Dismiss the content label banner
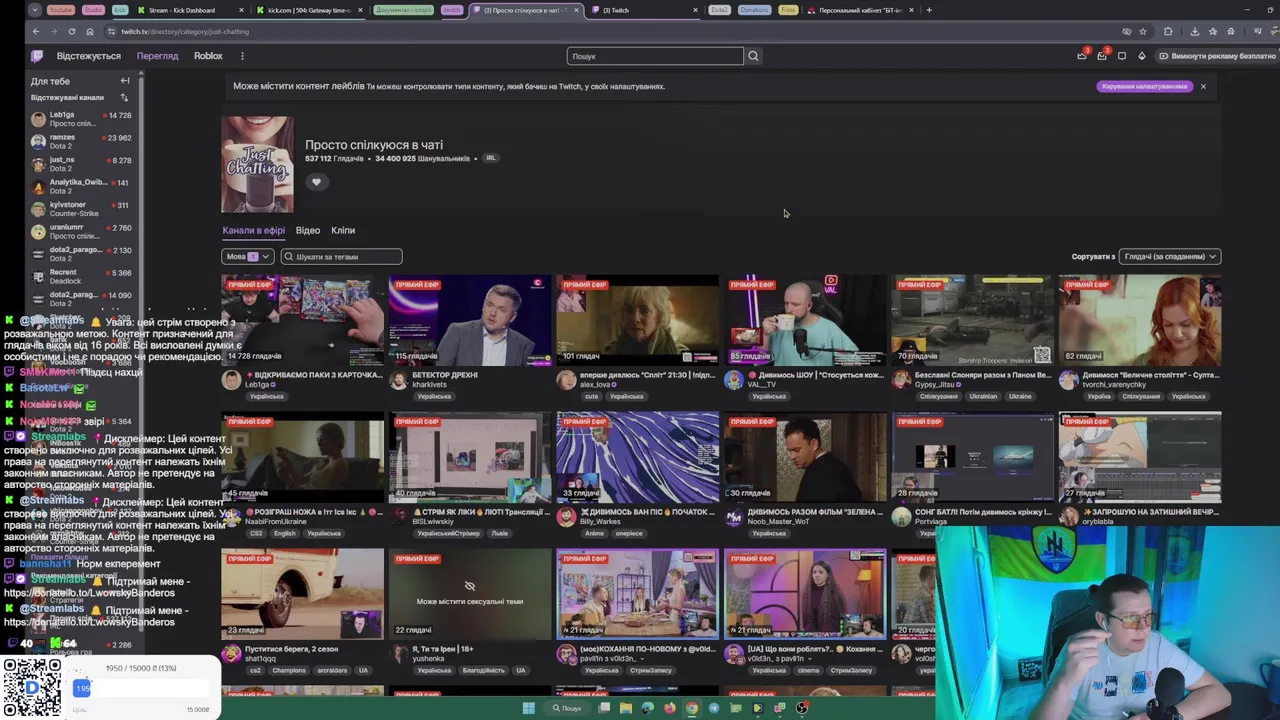Image resolution: width=1280 pixels, height=720 pixels. coord(1203,86)
